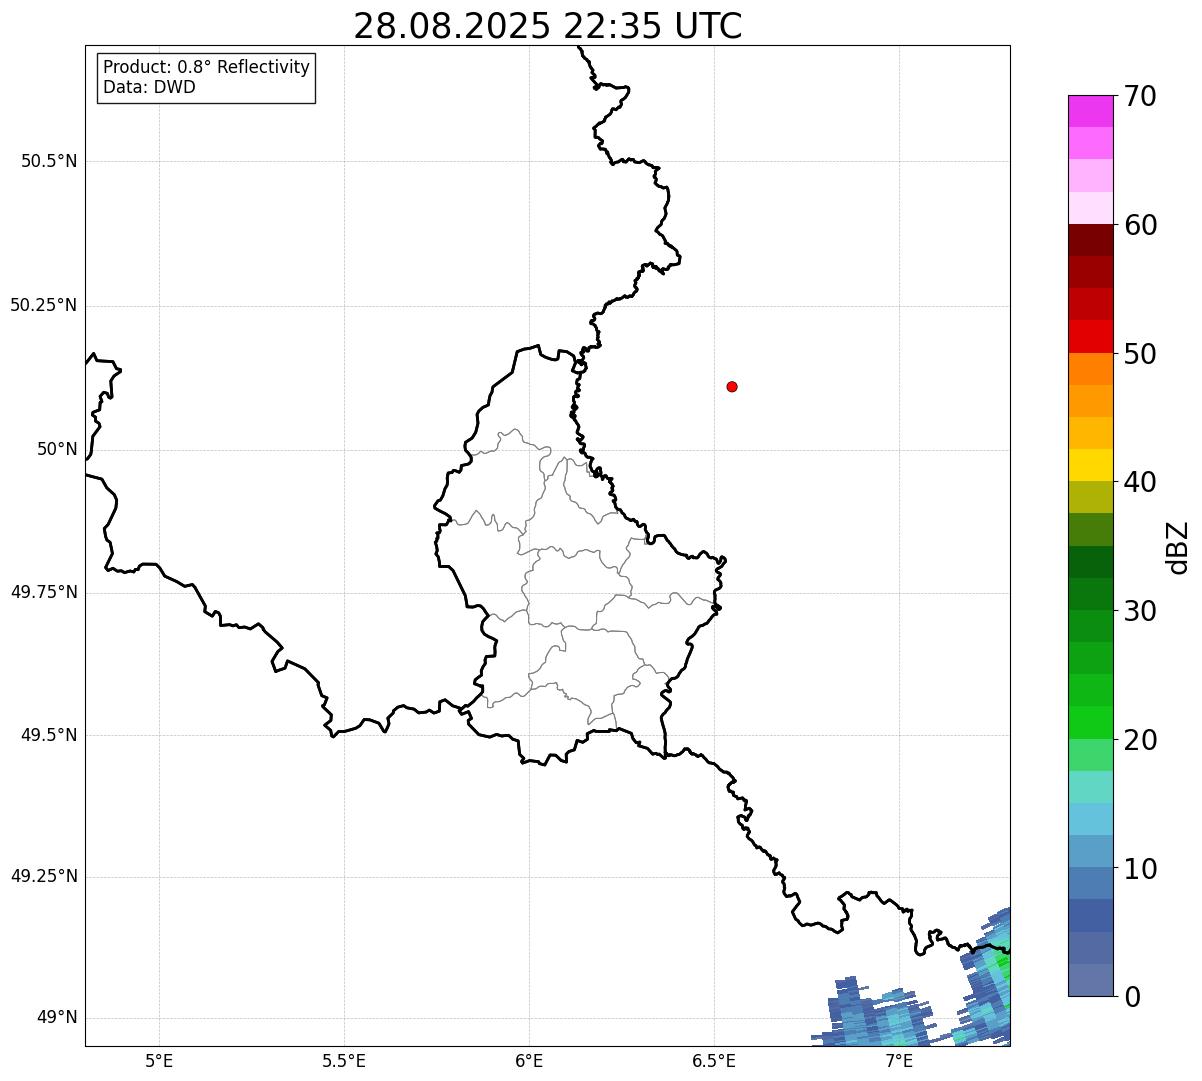This screenshot has height=1081, width=1202.
Task: Click the 30 colorbar tick label
Action: pyautogui.click(x=1141, y=611)
